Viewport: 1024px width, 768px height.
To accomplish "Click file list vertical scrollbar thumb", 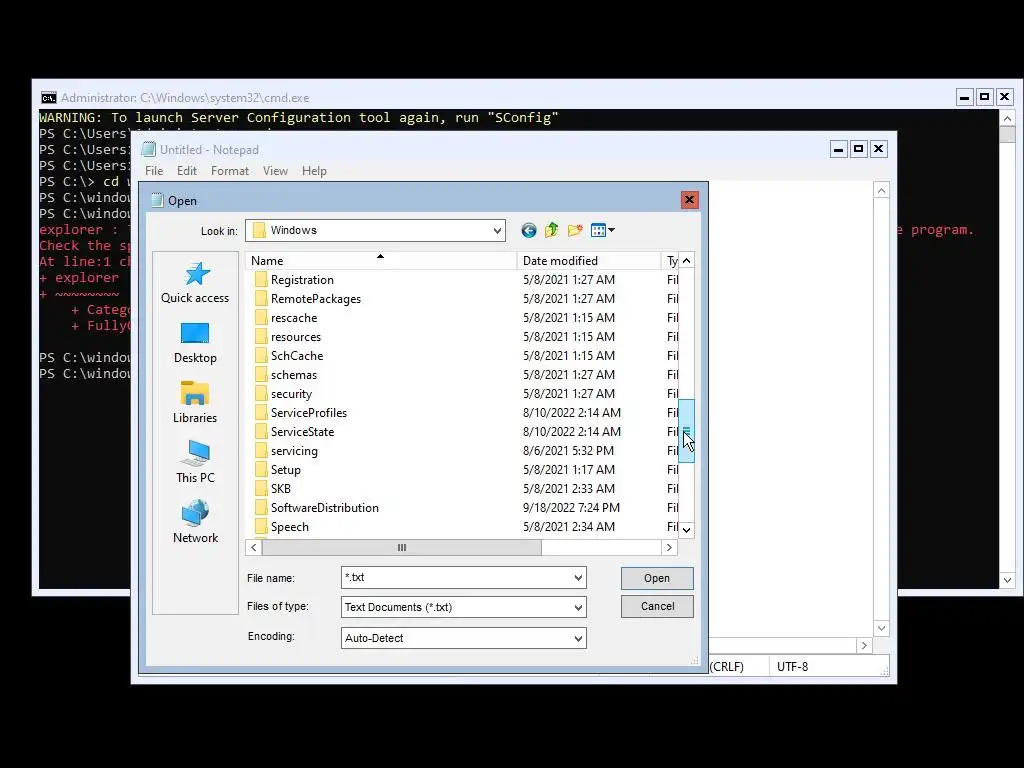I will (686, 431).
